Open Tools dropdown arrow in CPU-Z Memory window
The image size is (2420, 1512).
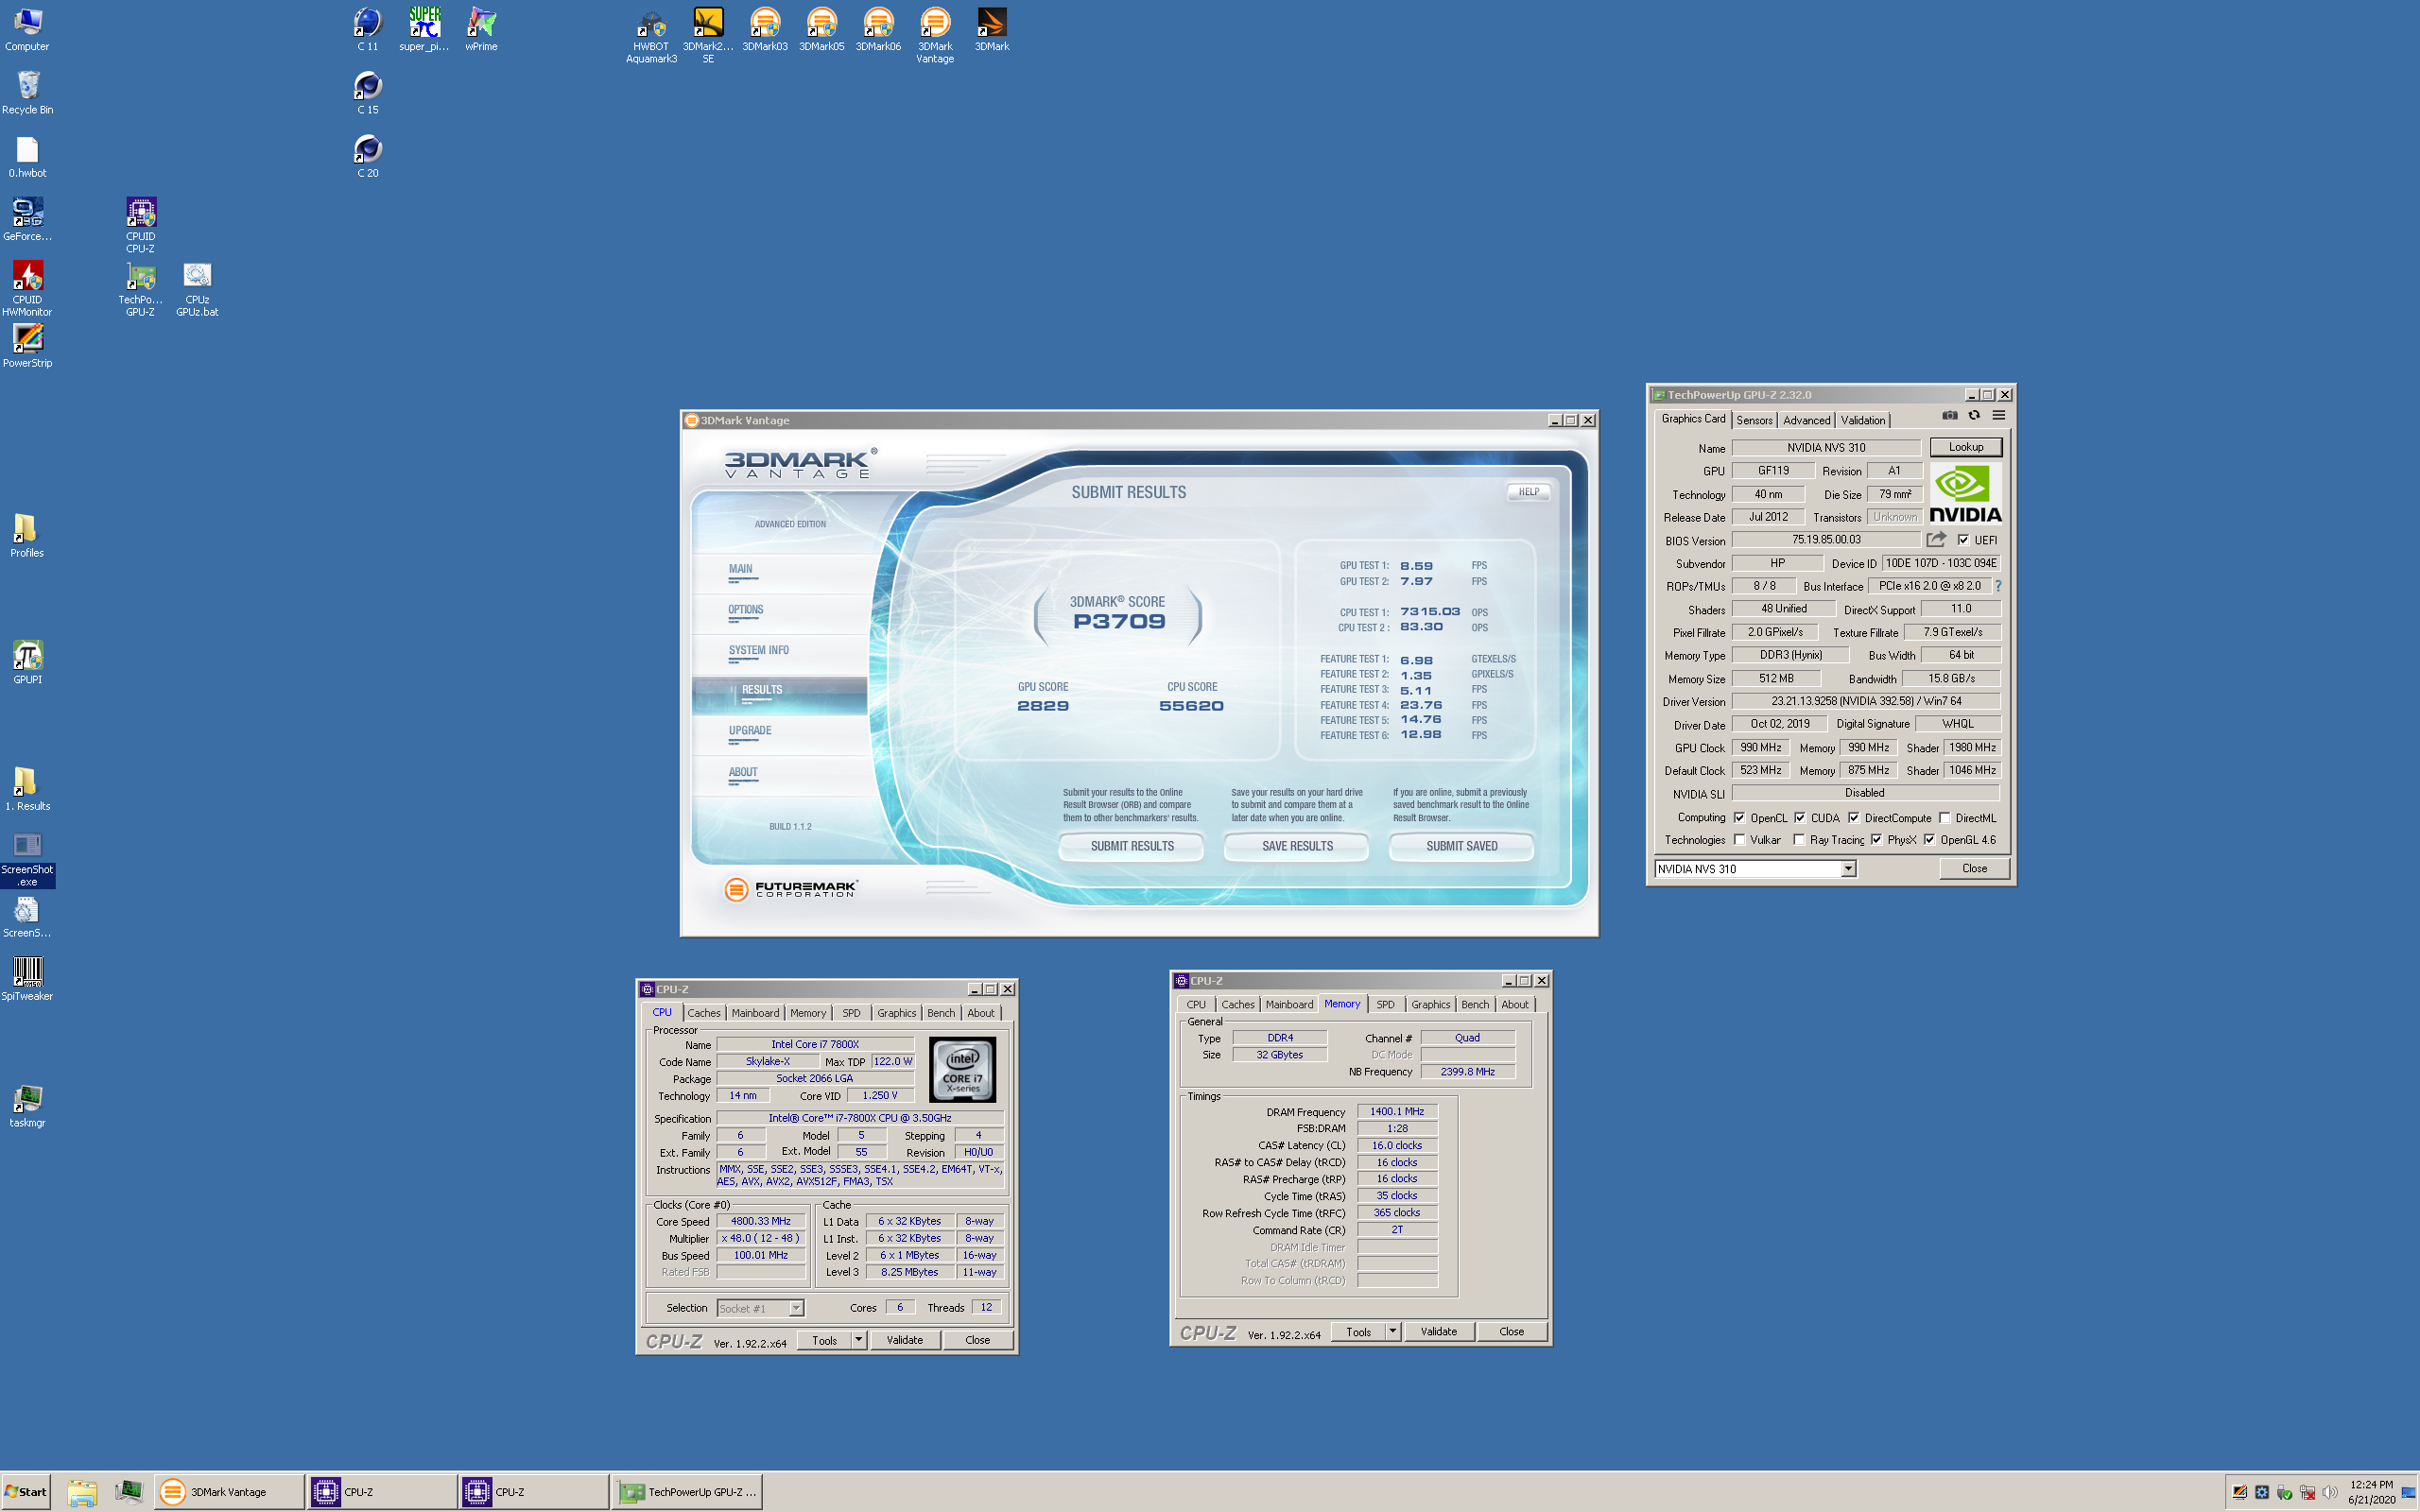tap(1392, 1332)
